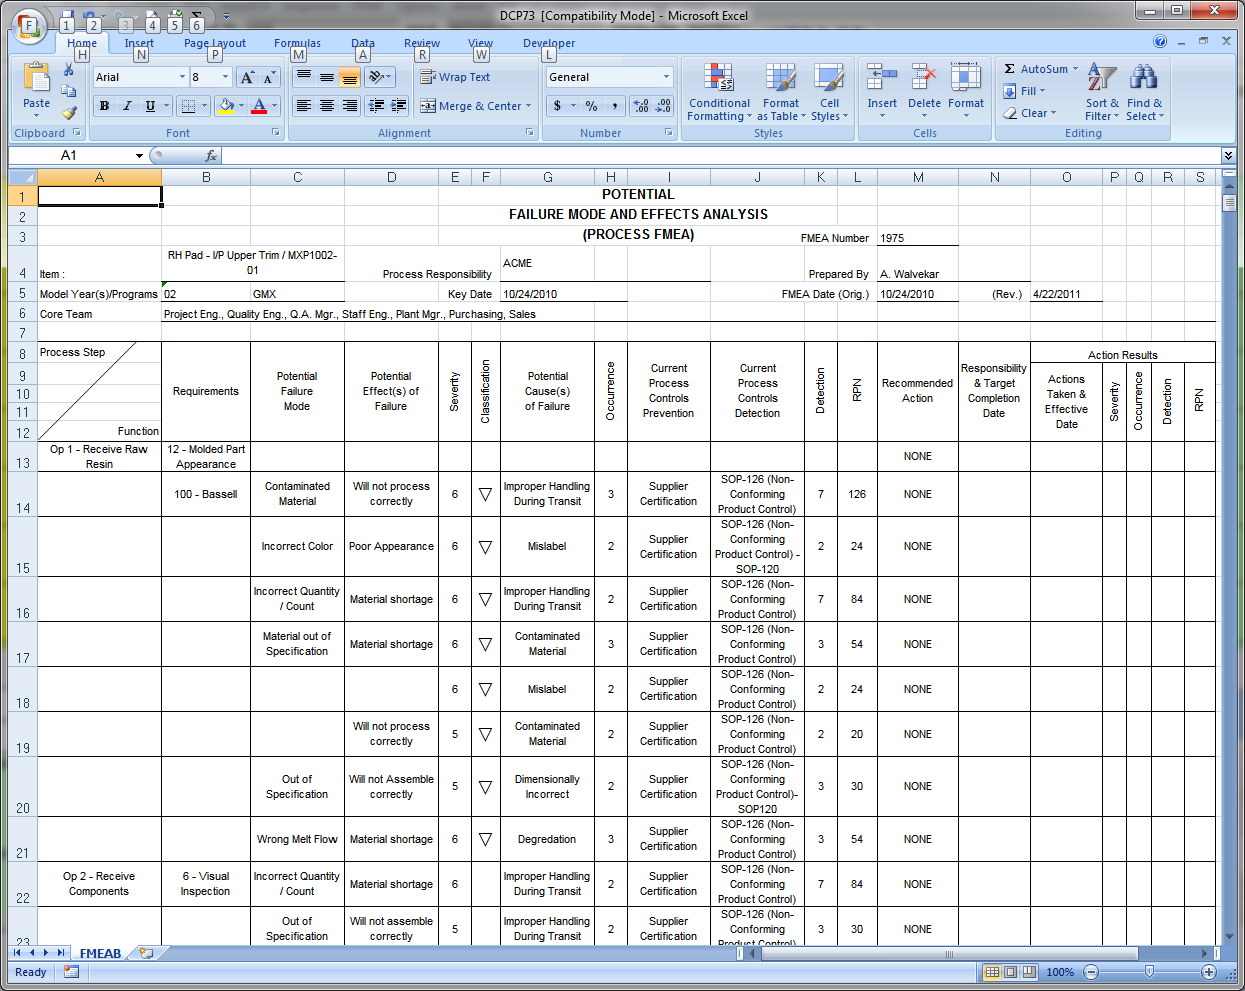Screen dimensions: 1245x991
Task: Click the Insert Worksheet tab icon
Action: coord(147,953)
